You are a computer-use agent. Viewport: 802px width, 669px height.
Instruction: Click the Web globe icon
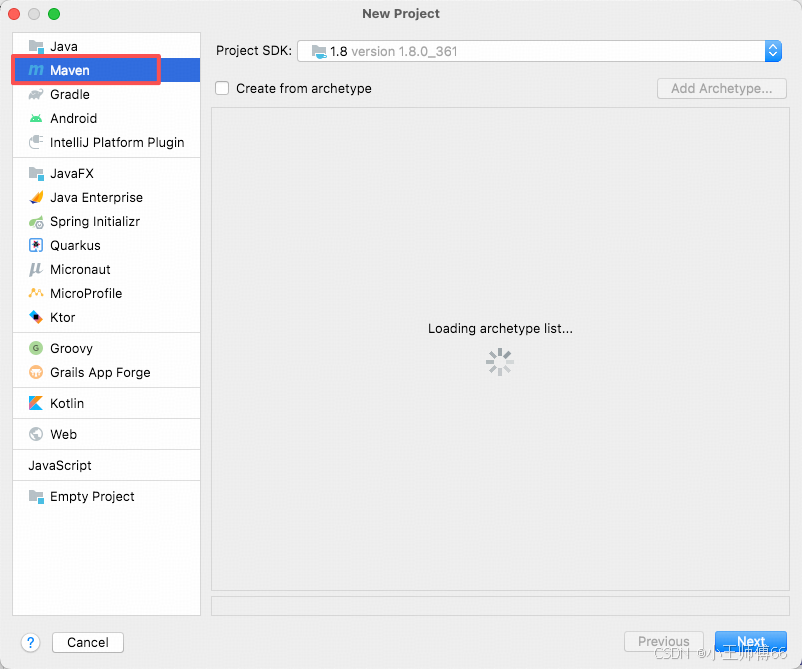tap(36, 434)
